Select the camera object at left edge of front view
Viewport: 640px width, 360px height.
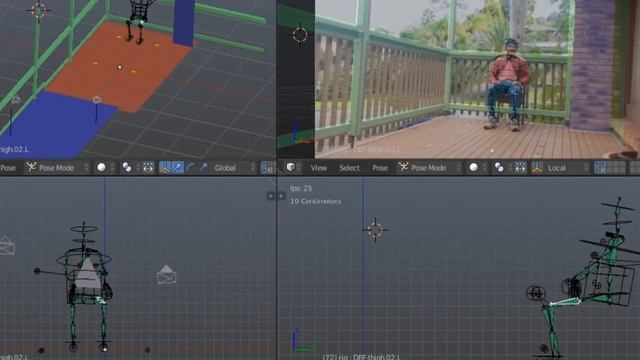pyautogui.click(x=7, y=246)
